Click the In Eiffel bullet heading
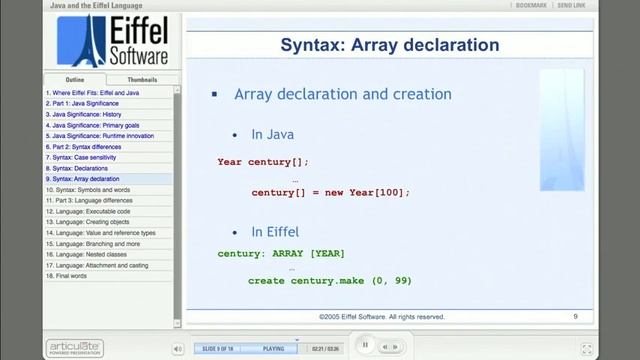Viewport: 640px width, 360px height. coord(275,232)
